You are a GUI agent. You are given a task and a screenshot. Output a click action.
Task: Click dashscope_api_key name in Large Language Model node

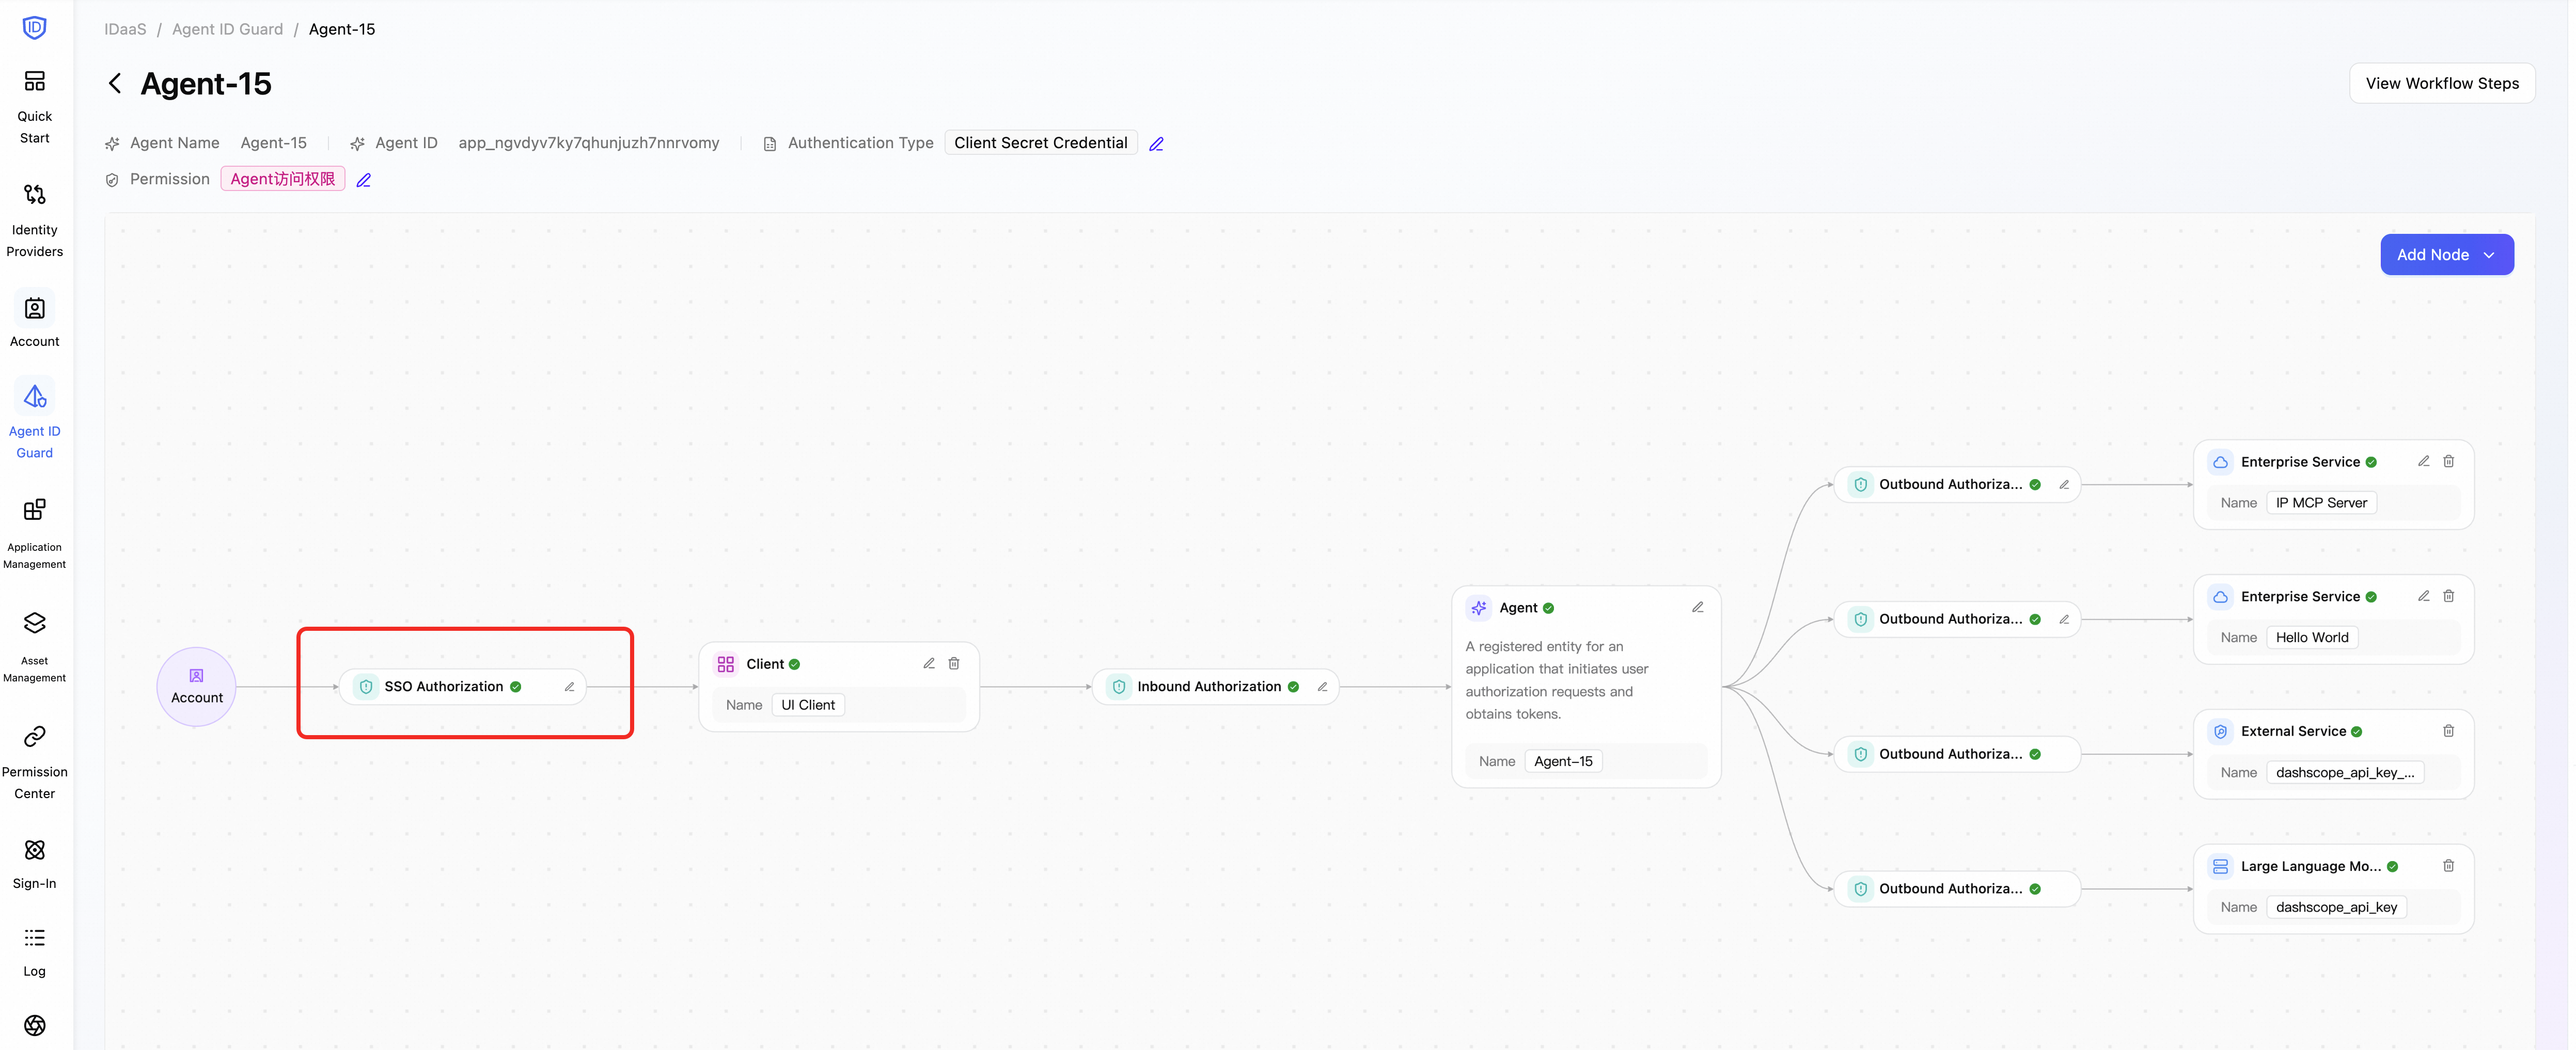(2336, 908)
